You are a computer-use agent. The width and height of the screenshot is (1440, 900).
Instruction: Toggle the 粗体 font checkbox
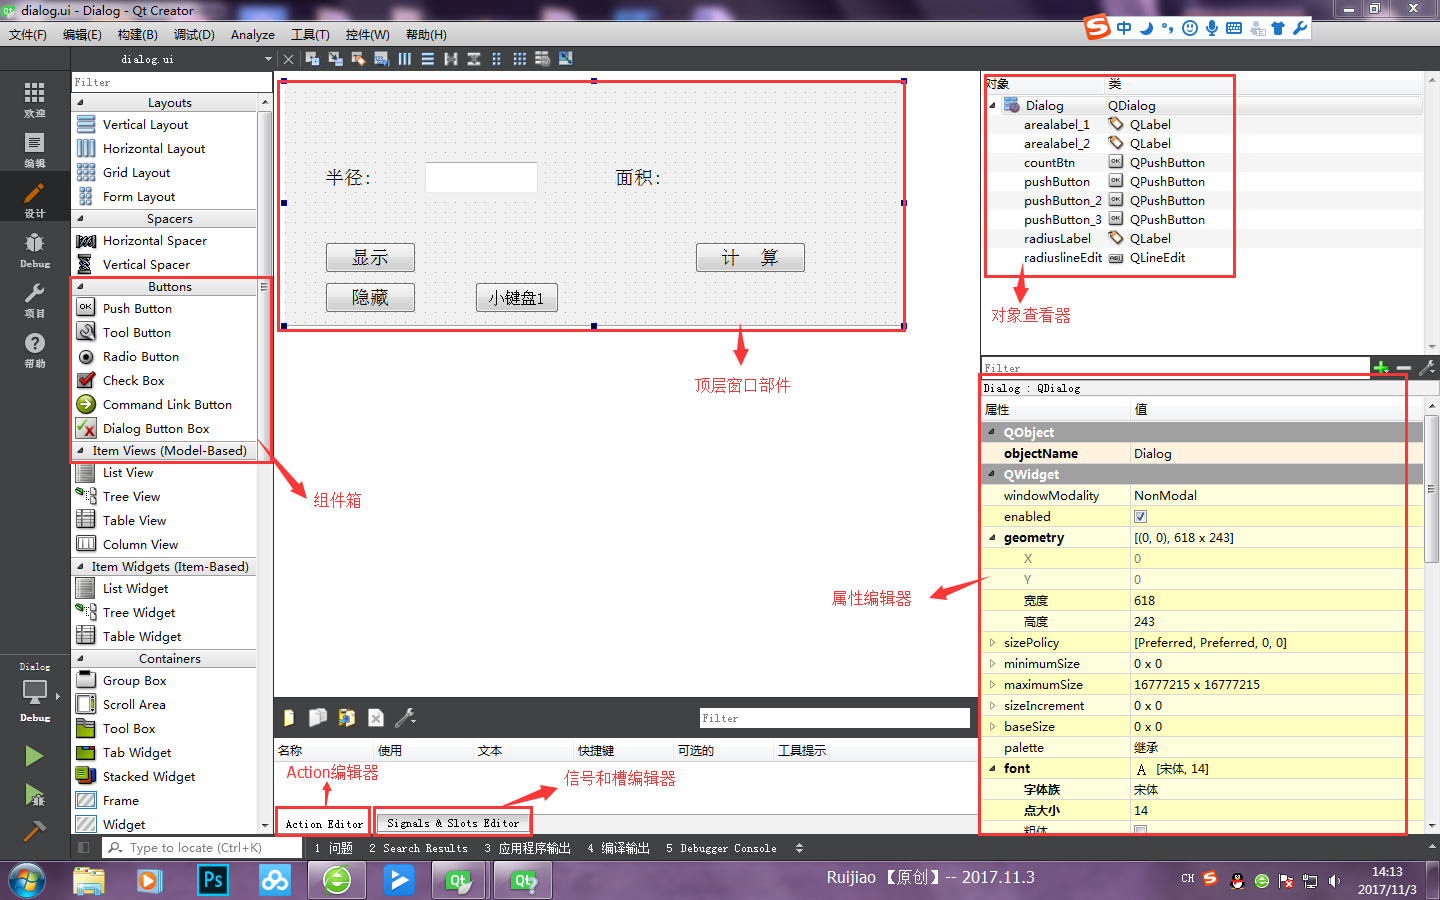coord(1141,831)
